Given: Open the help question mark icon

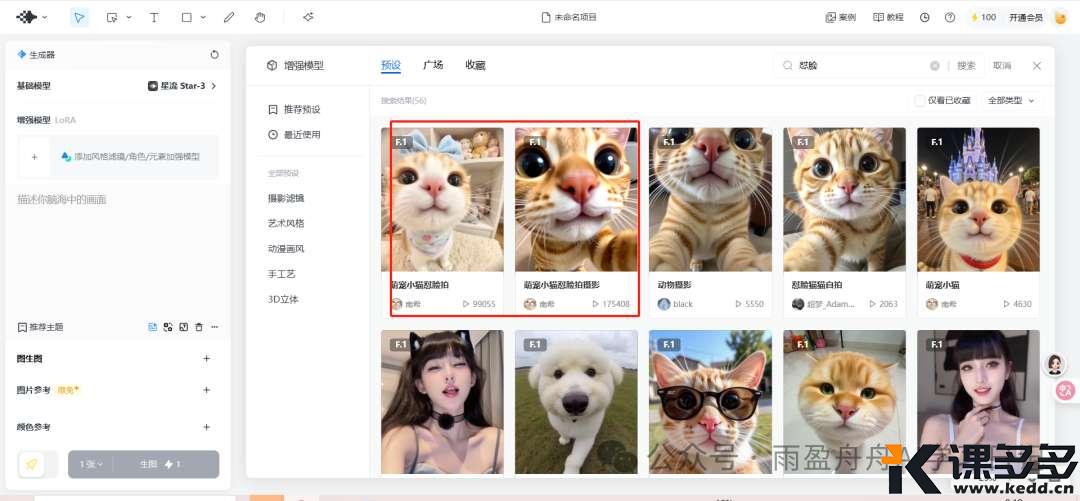Looking at the screenshot, I should [949, 17].
